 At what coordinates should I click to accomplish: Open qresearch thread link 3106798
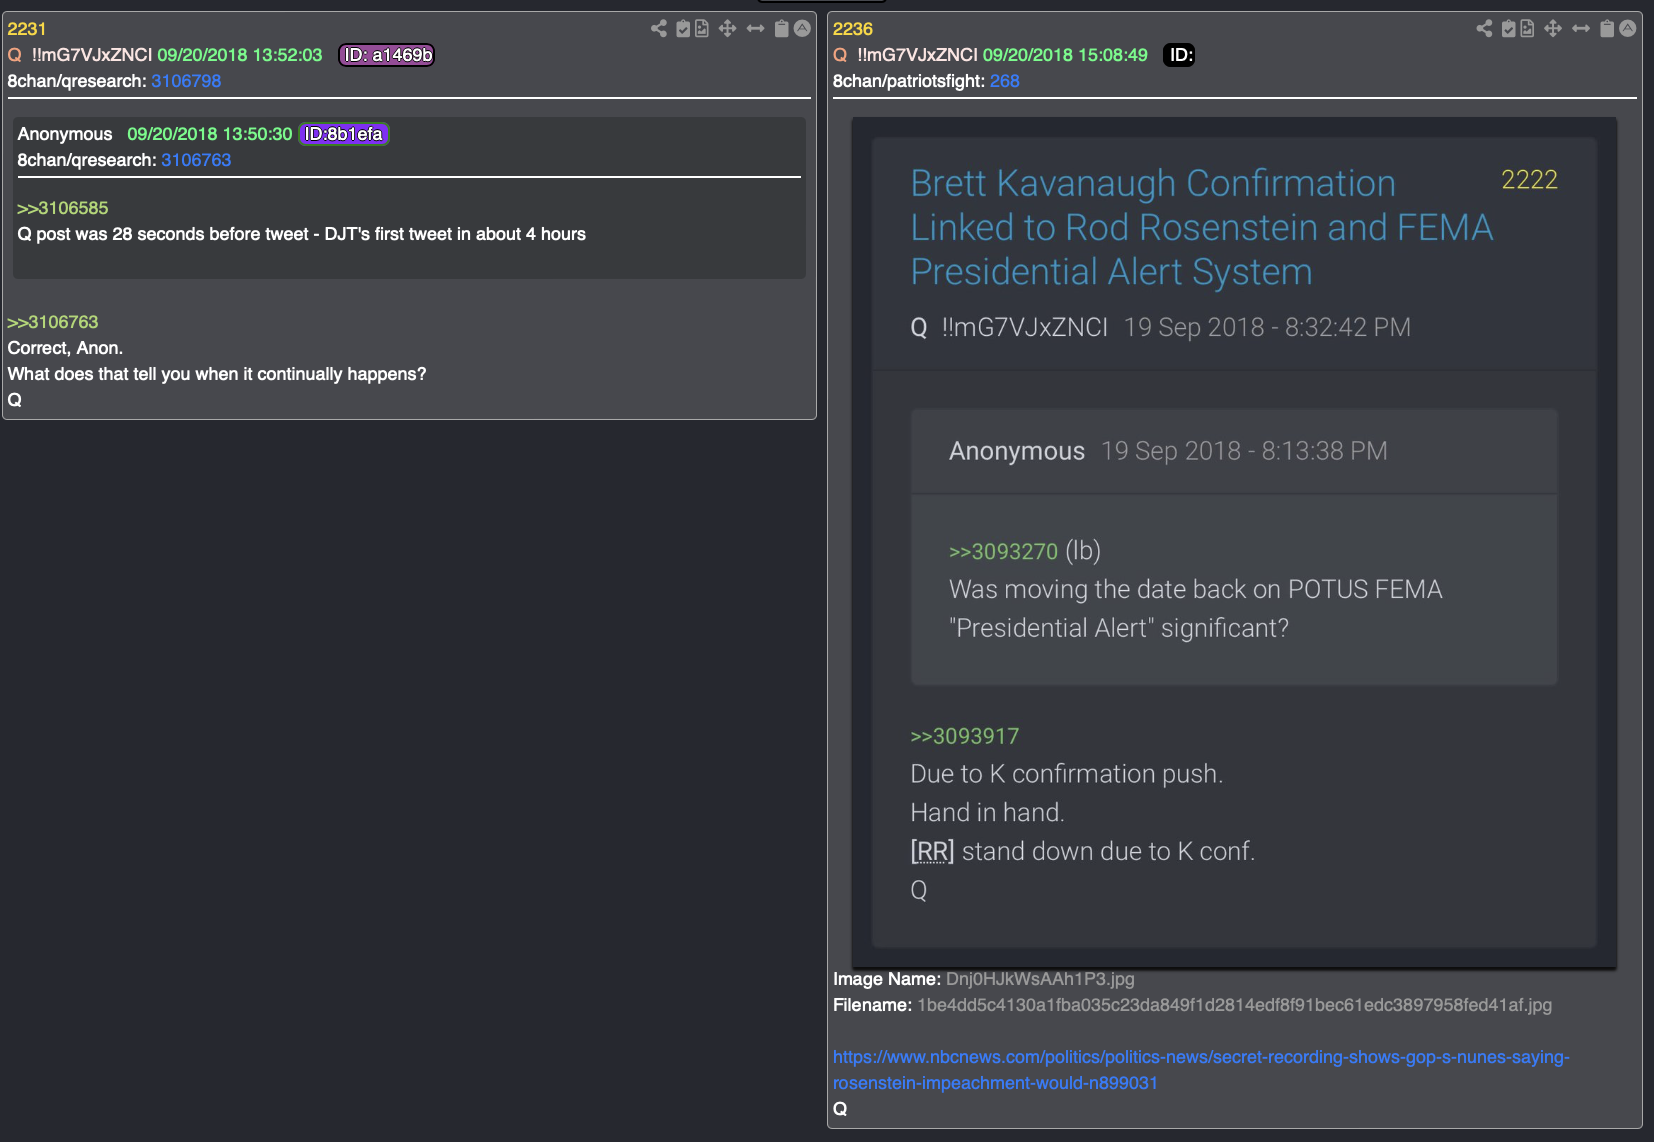click(x=186, y=81)
